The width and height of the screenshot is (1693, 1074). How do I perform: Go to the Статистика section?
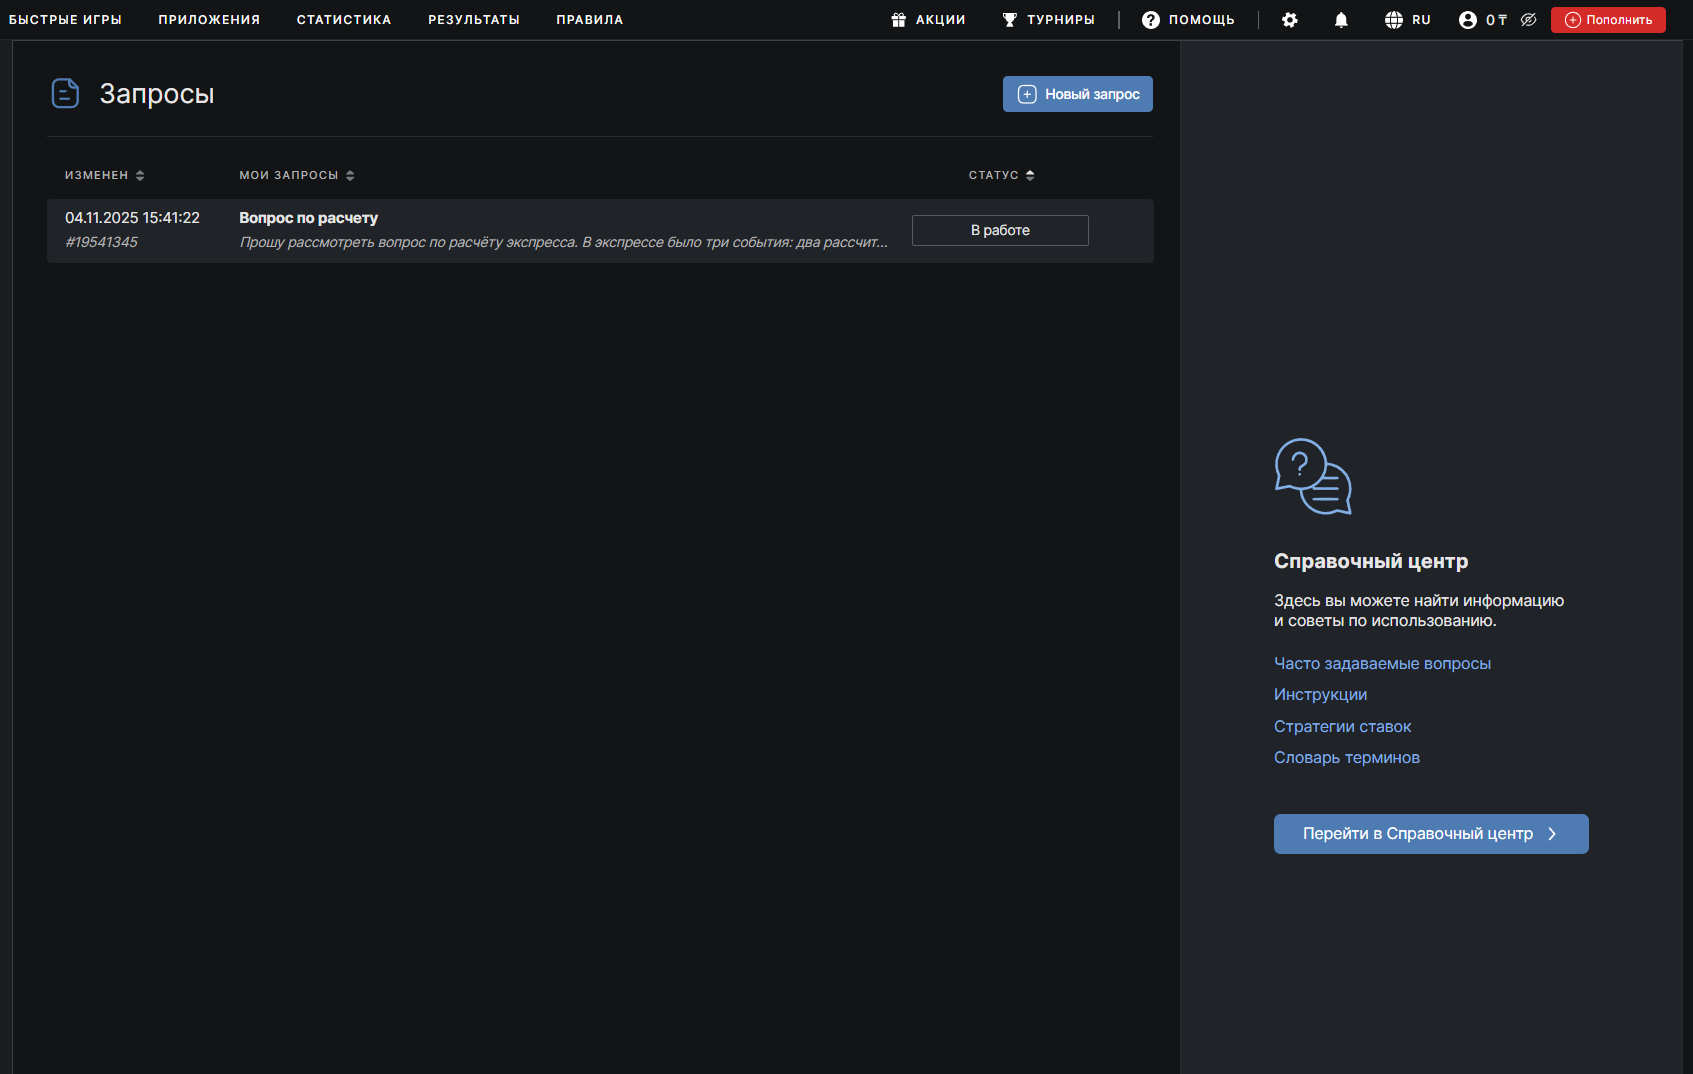[343, 20]
